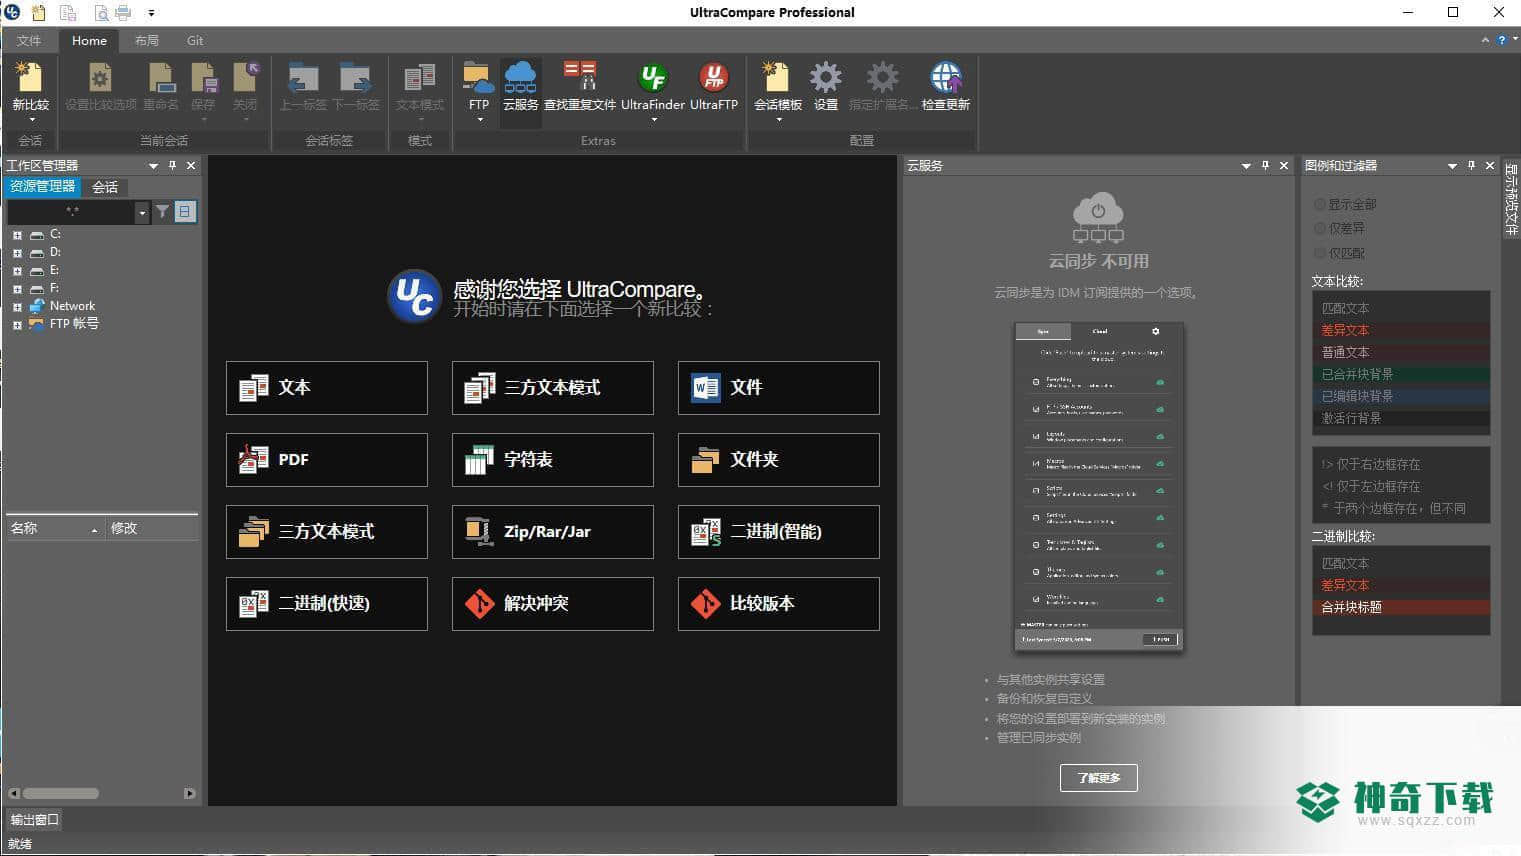Open the UltraFinder dropdown arrow
This screenshot has height=856, width=1521.
(654, 120)
